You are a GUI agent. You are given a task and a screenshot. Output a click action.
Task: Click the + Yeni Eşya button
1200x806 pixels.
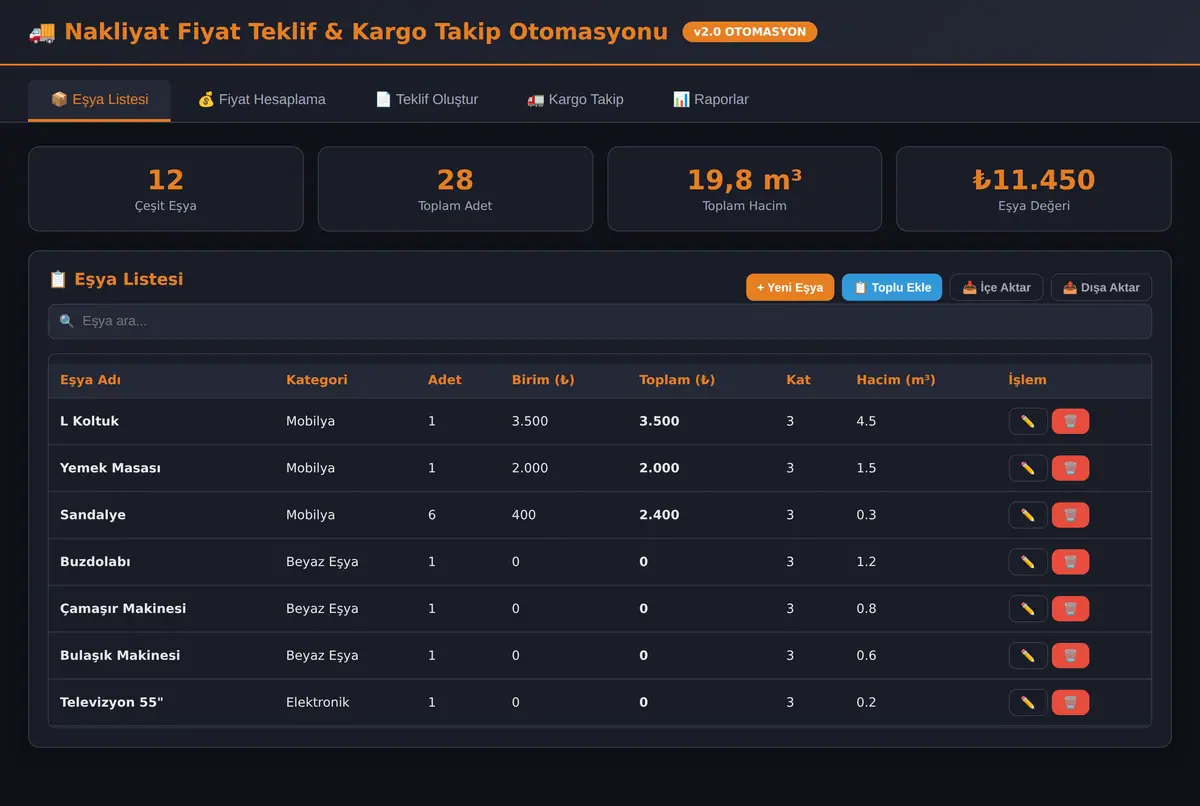(790, 288)
